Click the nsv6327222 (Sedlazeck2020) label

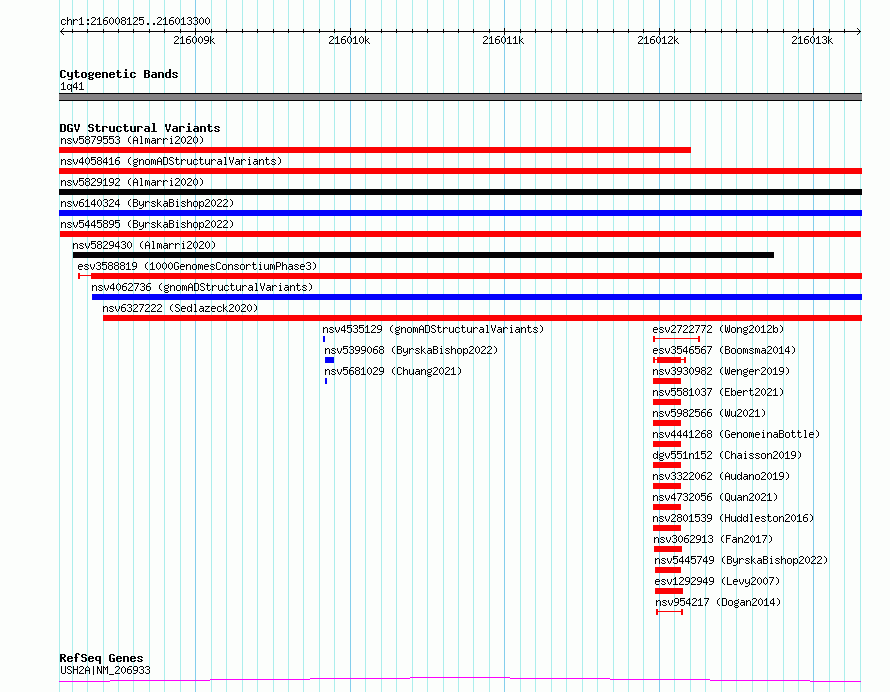point(180,308)
